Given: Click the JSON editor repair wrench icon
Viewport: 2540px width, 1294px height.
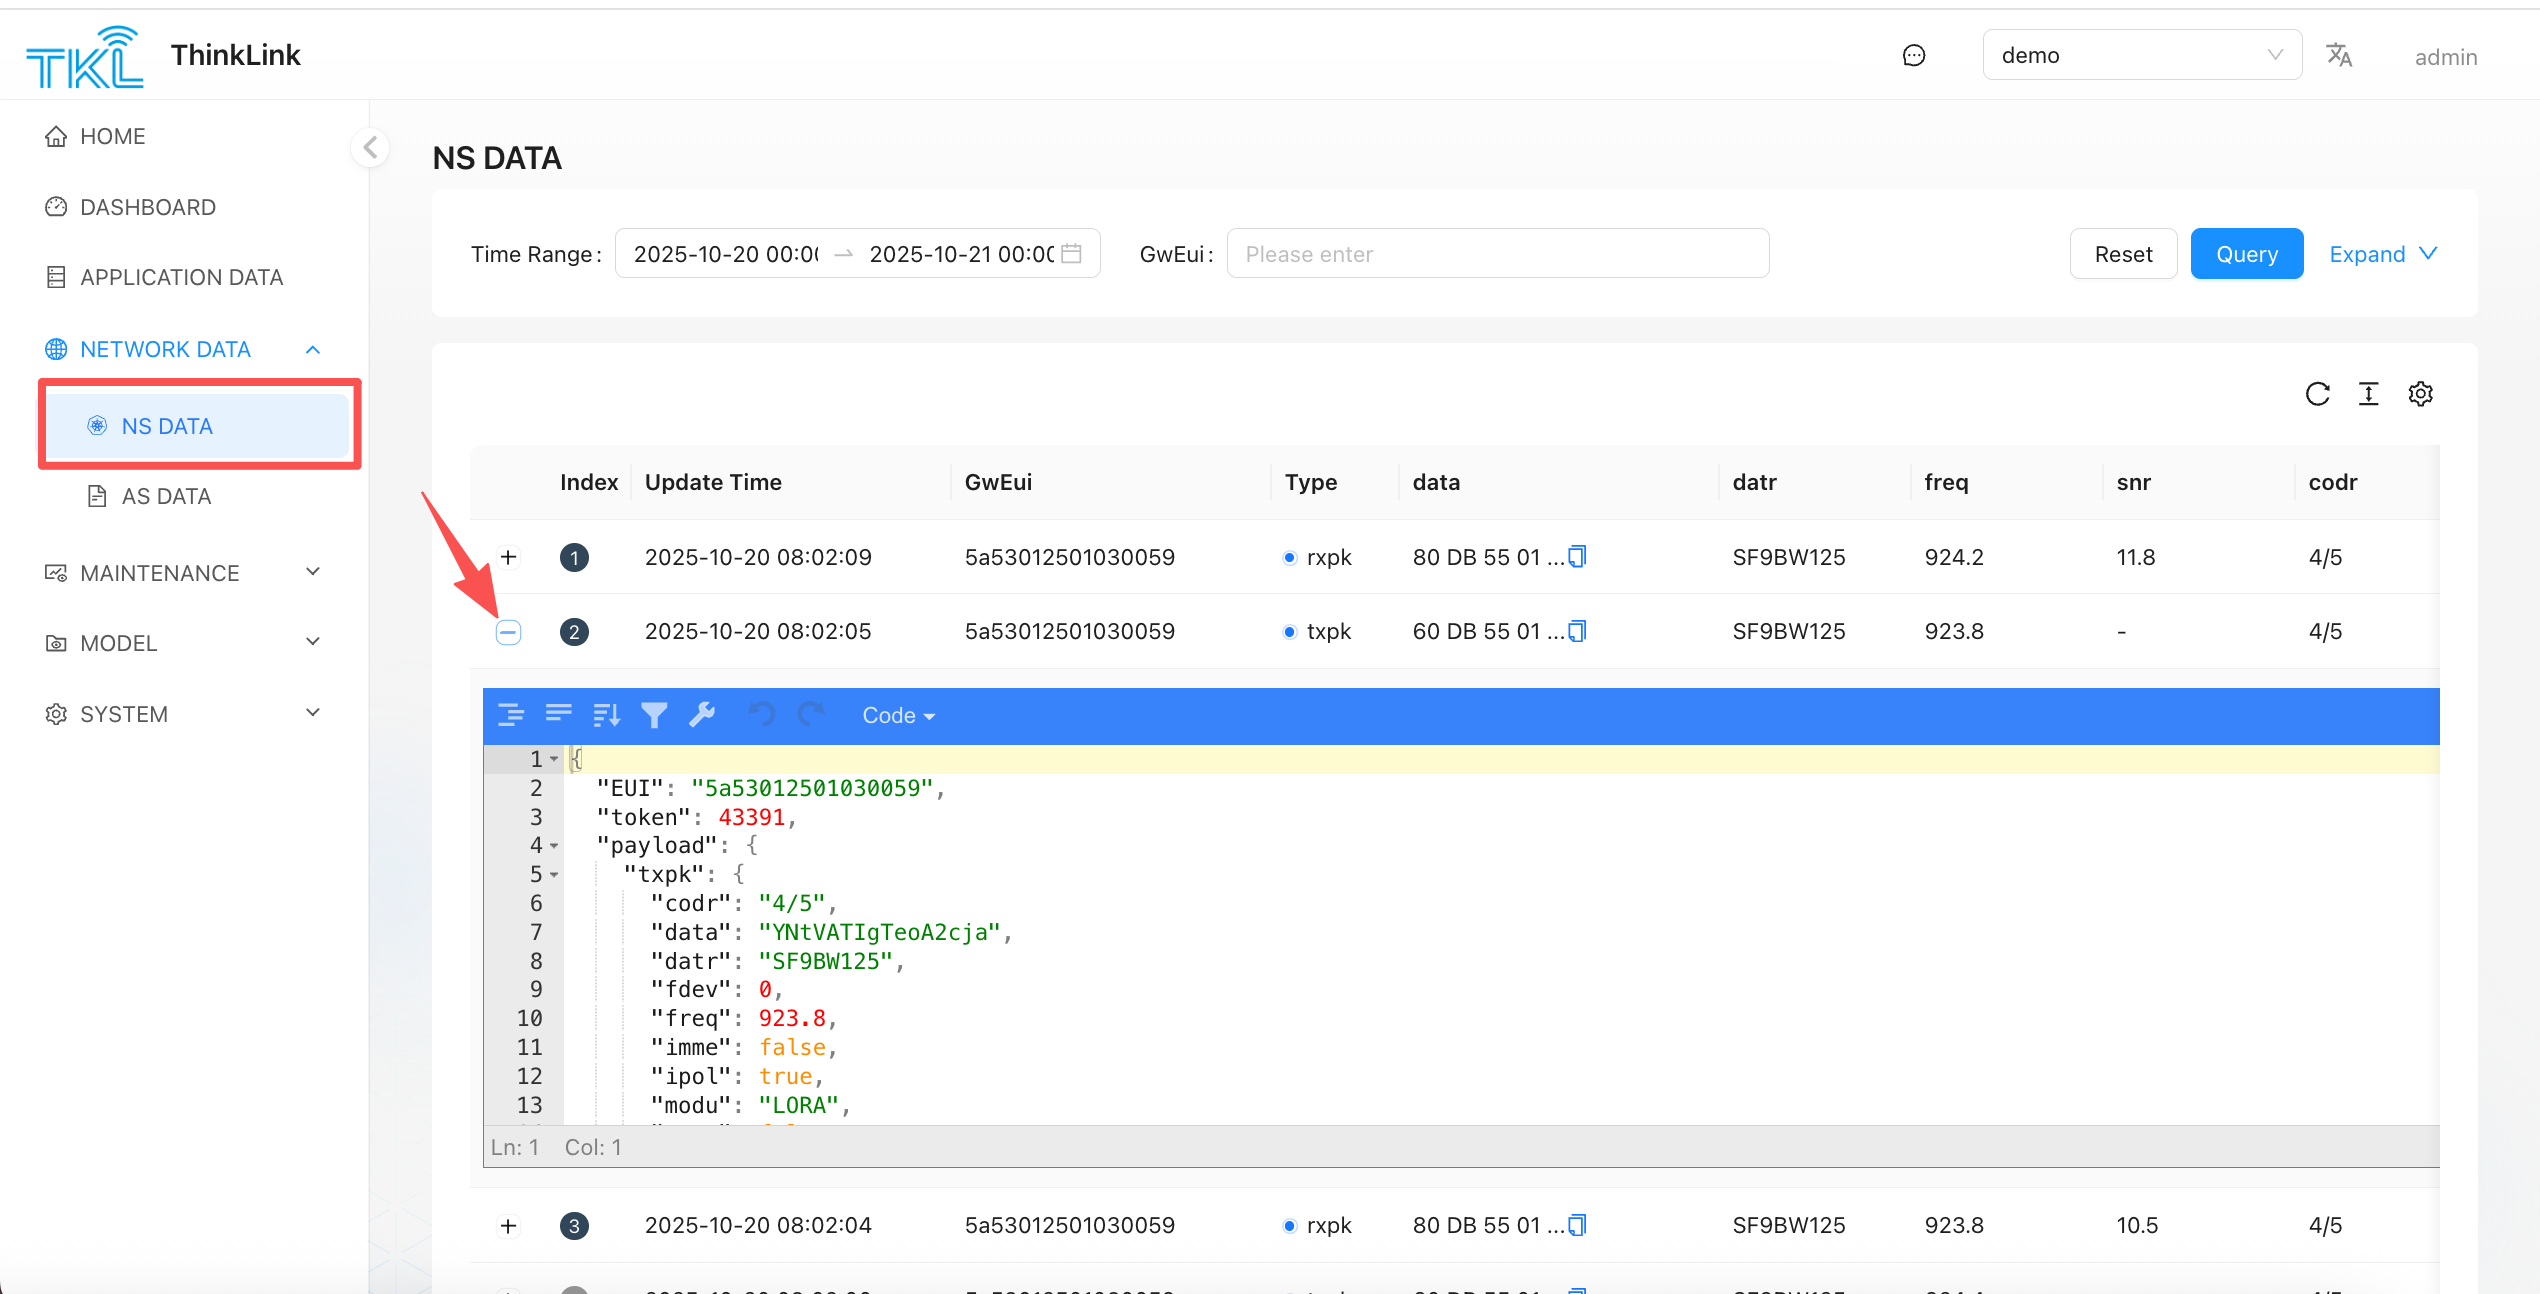Looking at the screenshot, I should 702,715.
